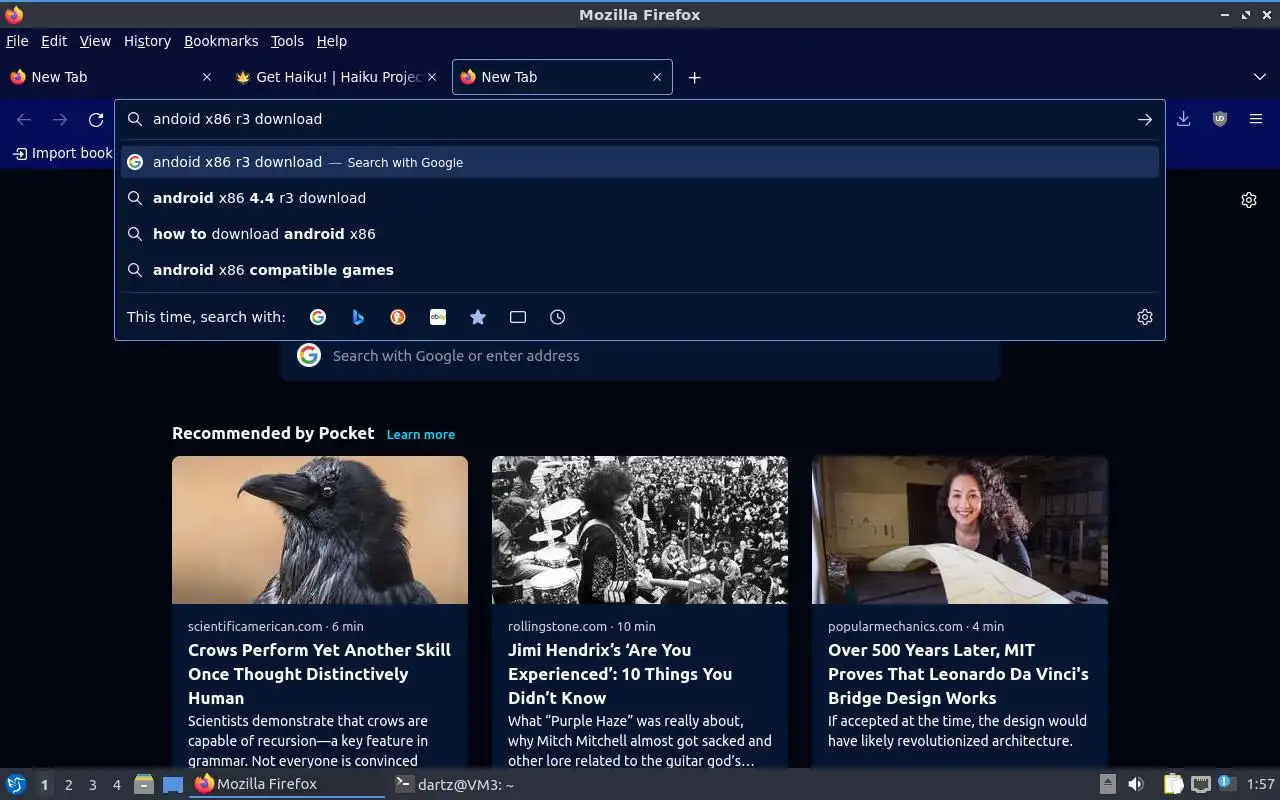Open the View menu

pos(95,41)
